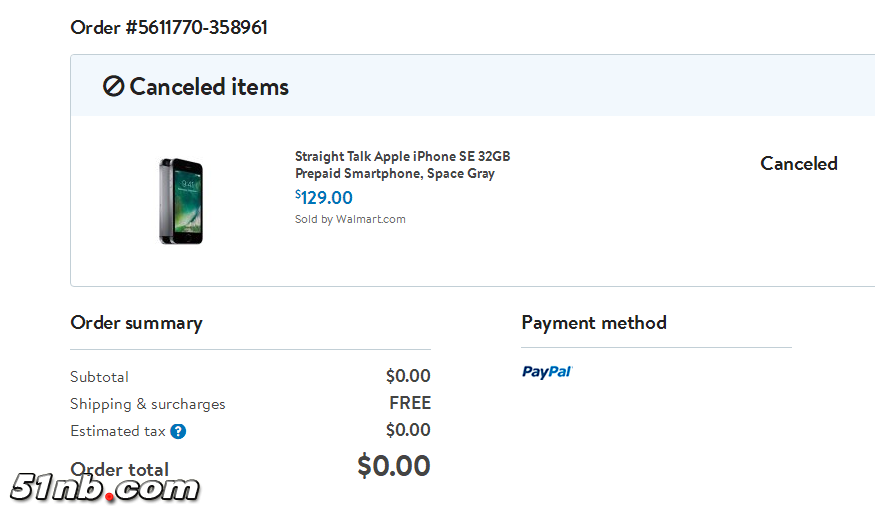
Task: Click the Canceled items section heading
Action: click(209, 87)
